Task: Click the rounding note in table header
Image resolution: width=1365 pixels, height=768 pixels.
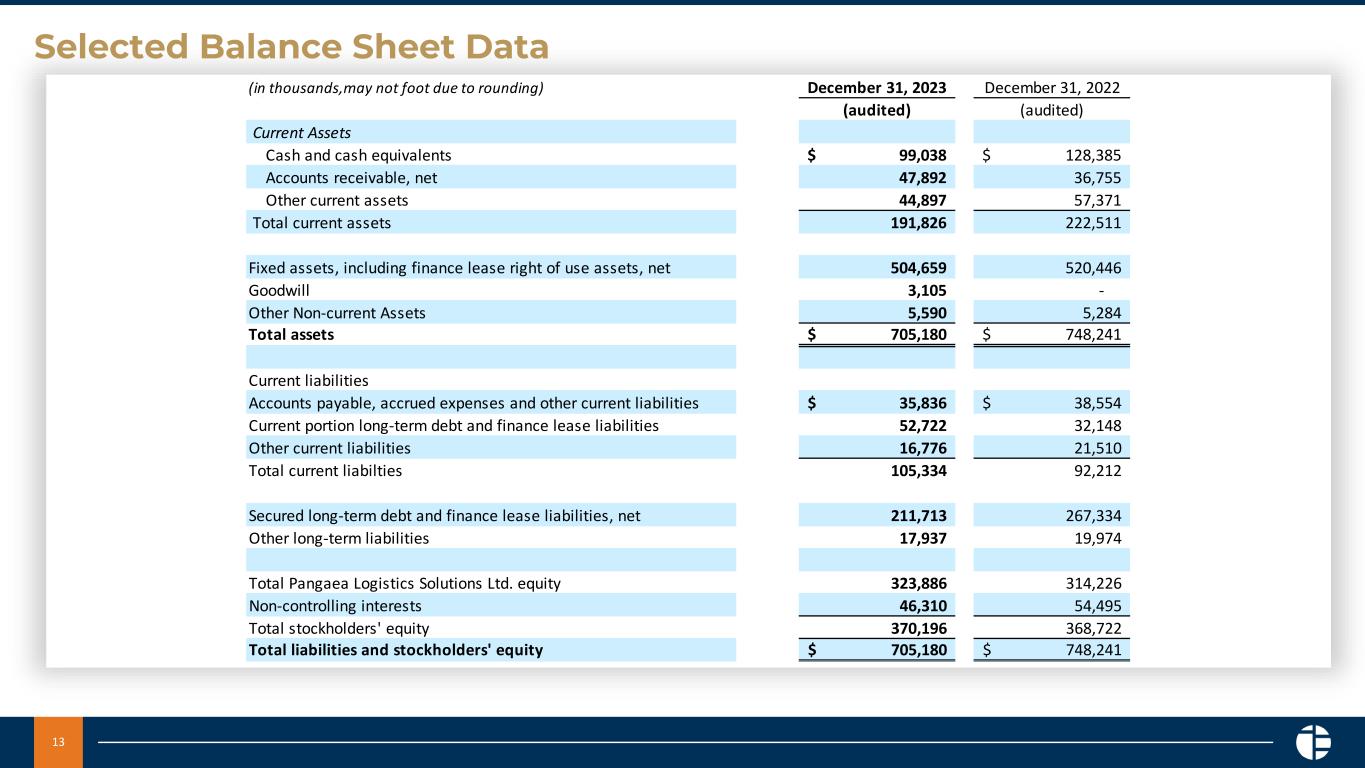Action: click(x=395, y=87)
